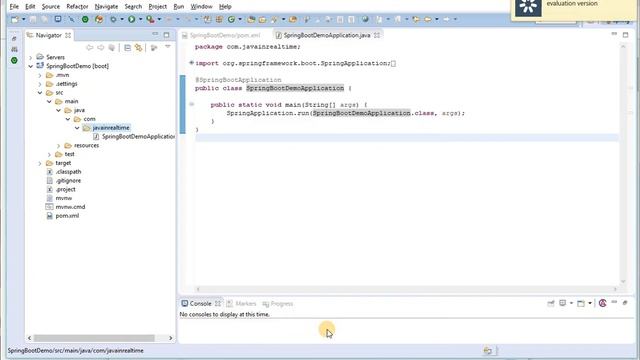The width and height of the screenshot is (640, 360).
Task: Click Collapse All icon in Navigator toolbar
Action: pos(127,48)
